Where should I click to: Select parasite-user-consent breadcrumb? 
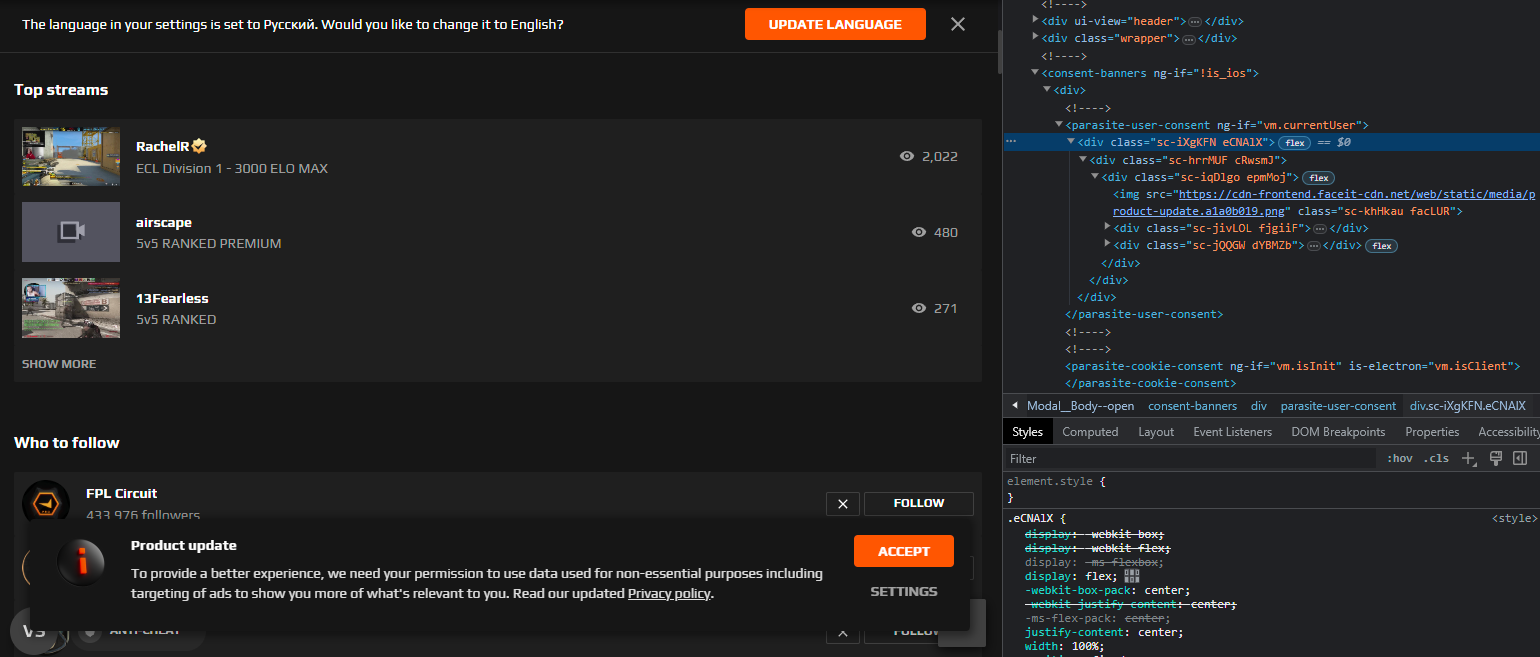coord(1338,406)
